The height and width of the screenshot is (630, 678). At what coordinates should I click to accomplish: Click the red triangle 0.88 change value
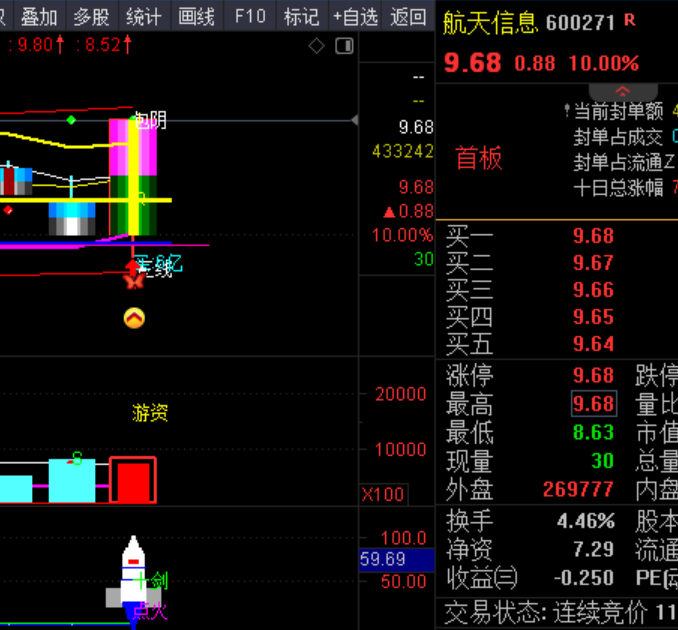click(x=408, y=211)
